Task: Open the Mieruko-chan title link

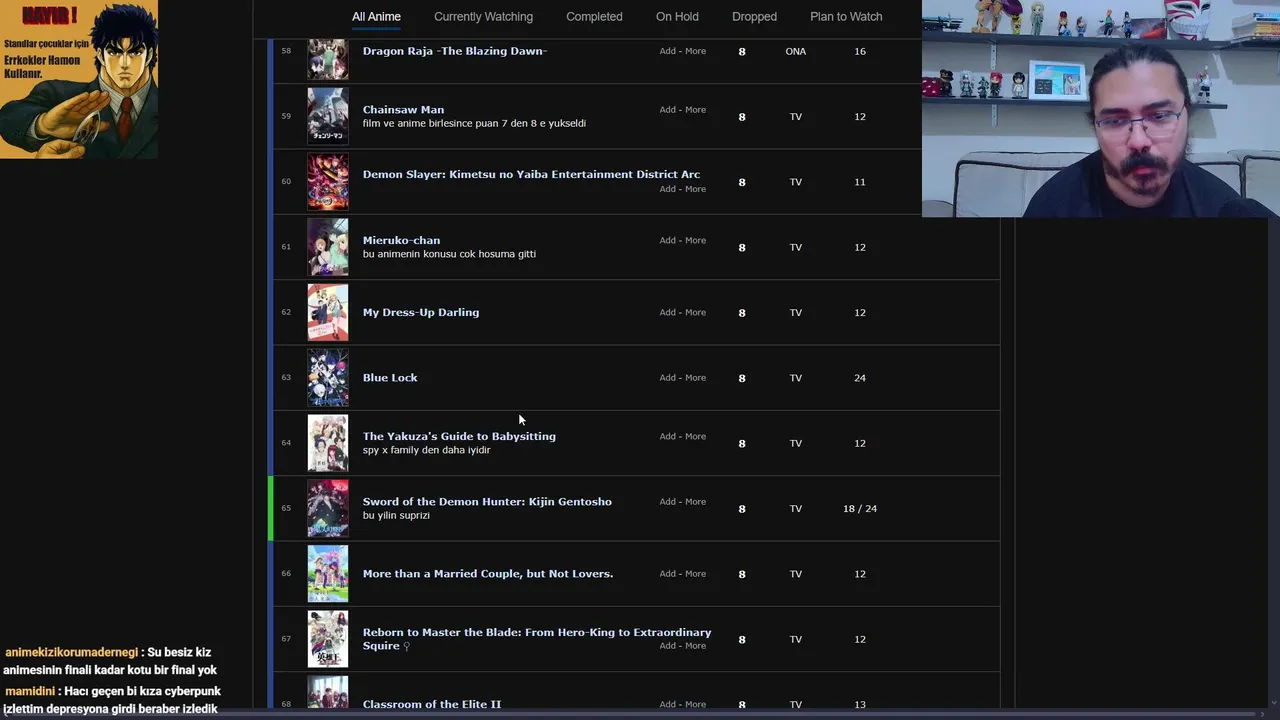Action: tap(401, 240)
